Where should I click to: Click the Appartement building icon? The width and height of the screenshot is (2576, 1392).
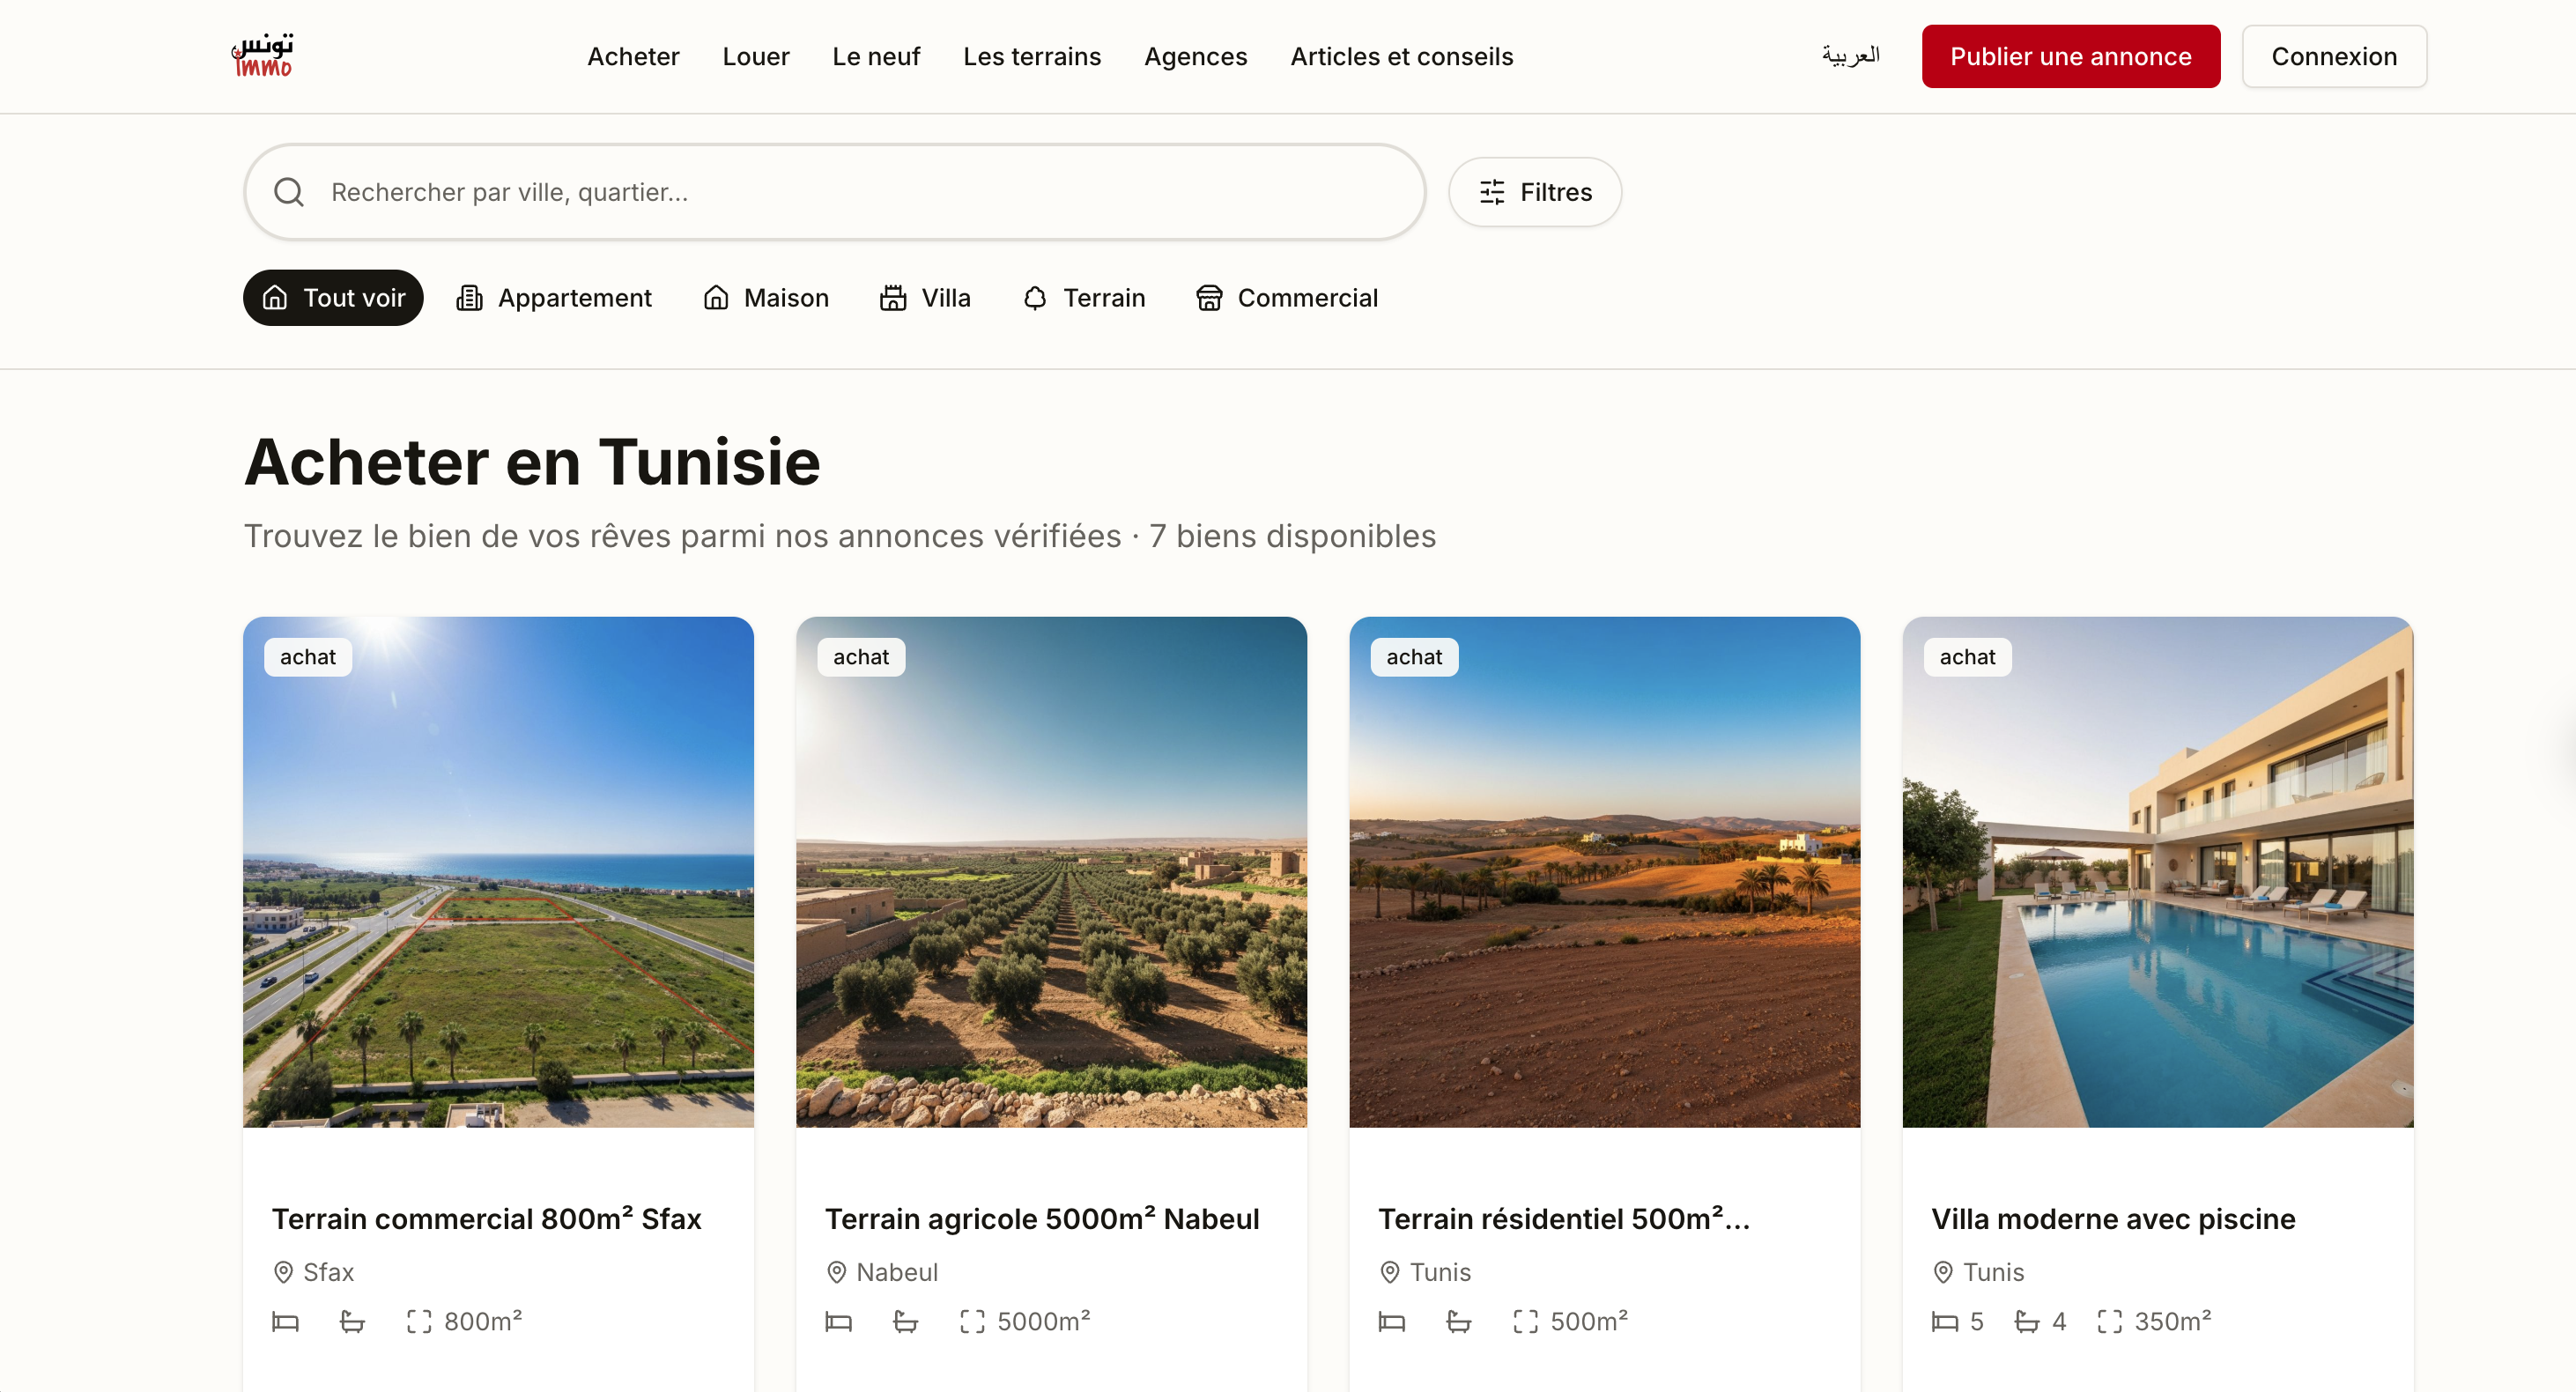[x=469, y=298]
